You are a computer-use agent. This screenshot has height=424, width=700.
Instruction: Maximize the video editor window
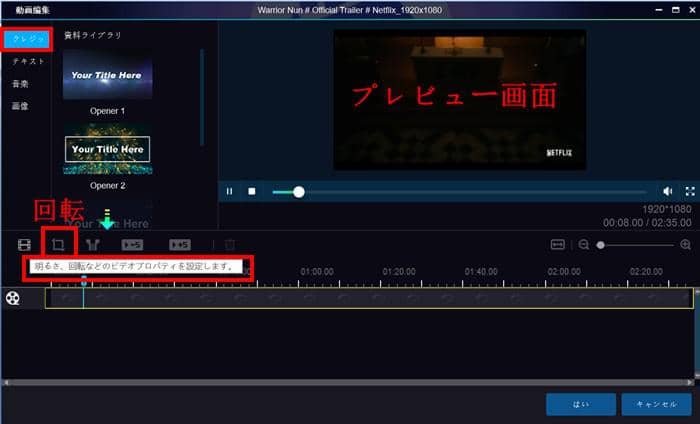676,10
